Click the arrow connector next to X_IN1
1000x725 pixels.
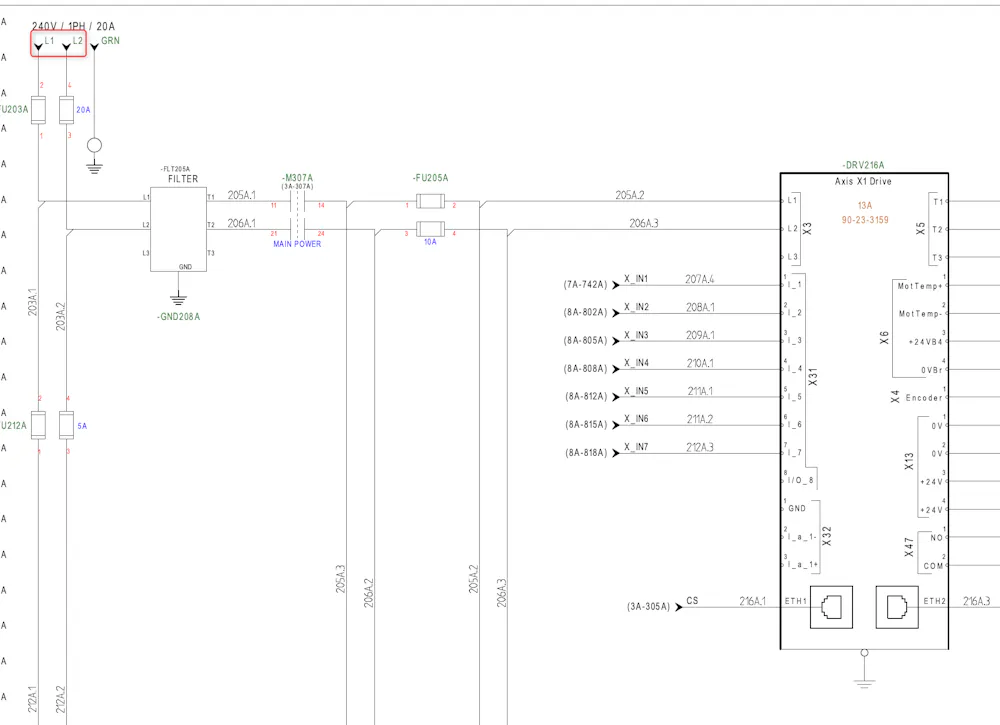[x=616, y=285]
